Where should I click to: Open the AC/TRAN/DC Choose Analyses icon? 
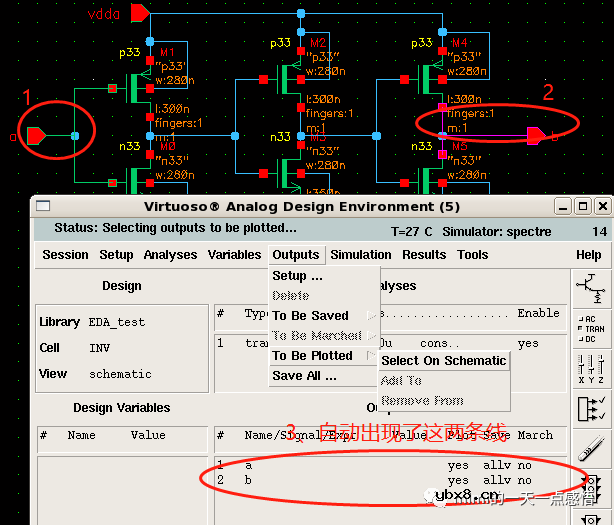pyautogui.click(x=590, y=329)
